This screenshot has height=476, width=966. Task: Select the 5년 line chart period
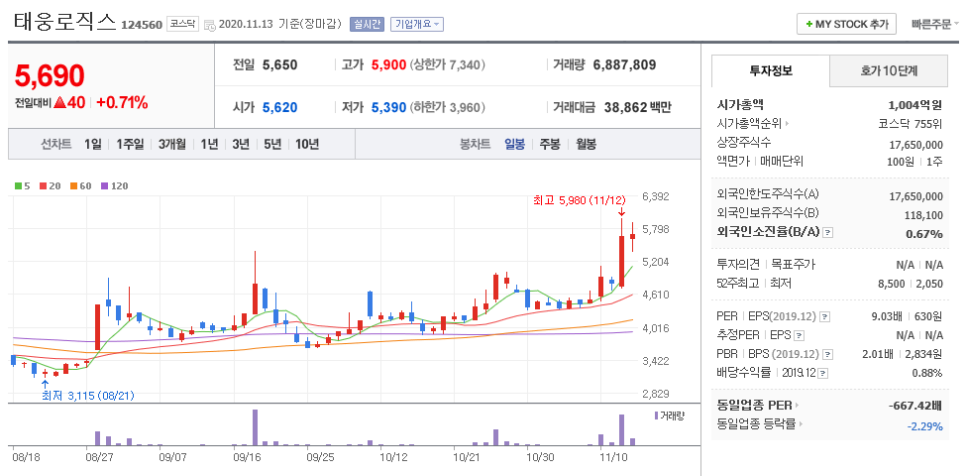coord(272,145)
